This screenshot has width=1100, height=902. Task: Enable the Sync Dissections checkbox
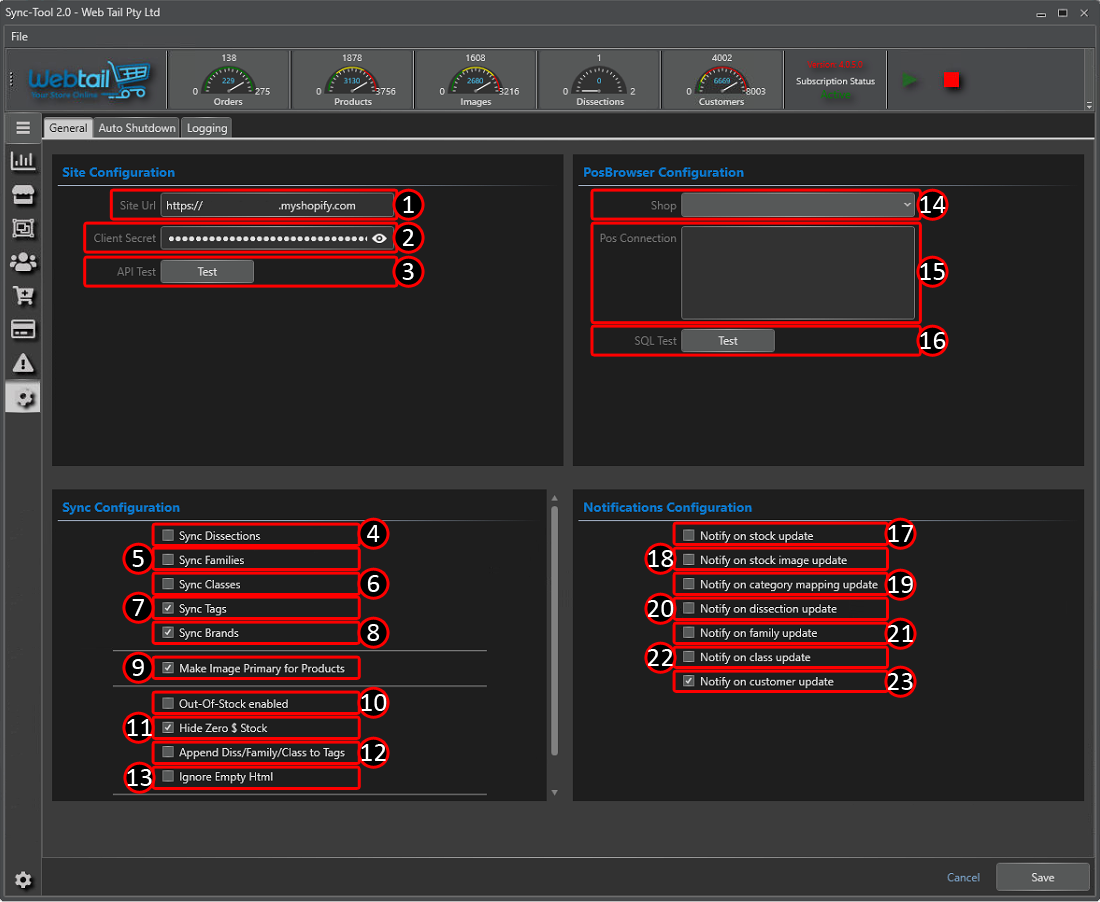pyautogui.click(x=168, y=536)
